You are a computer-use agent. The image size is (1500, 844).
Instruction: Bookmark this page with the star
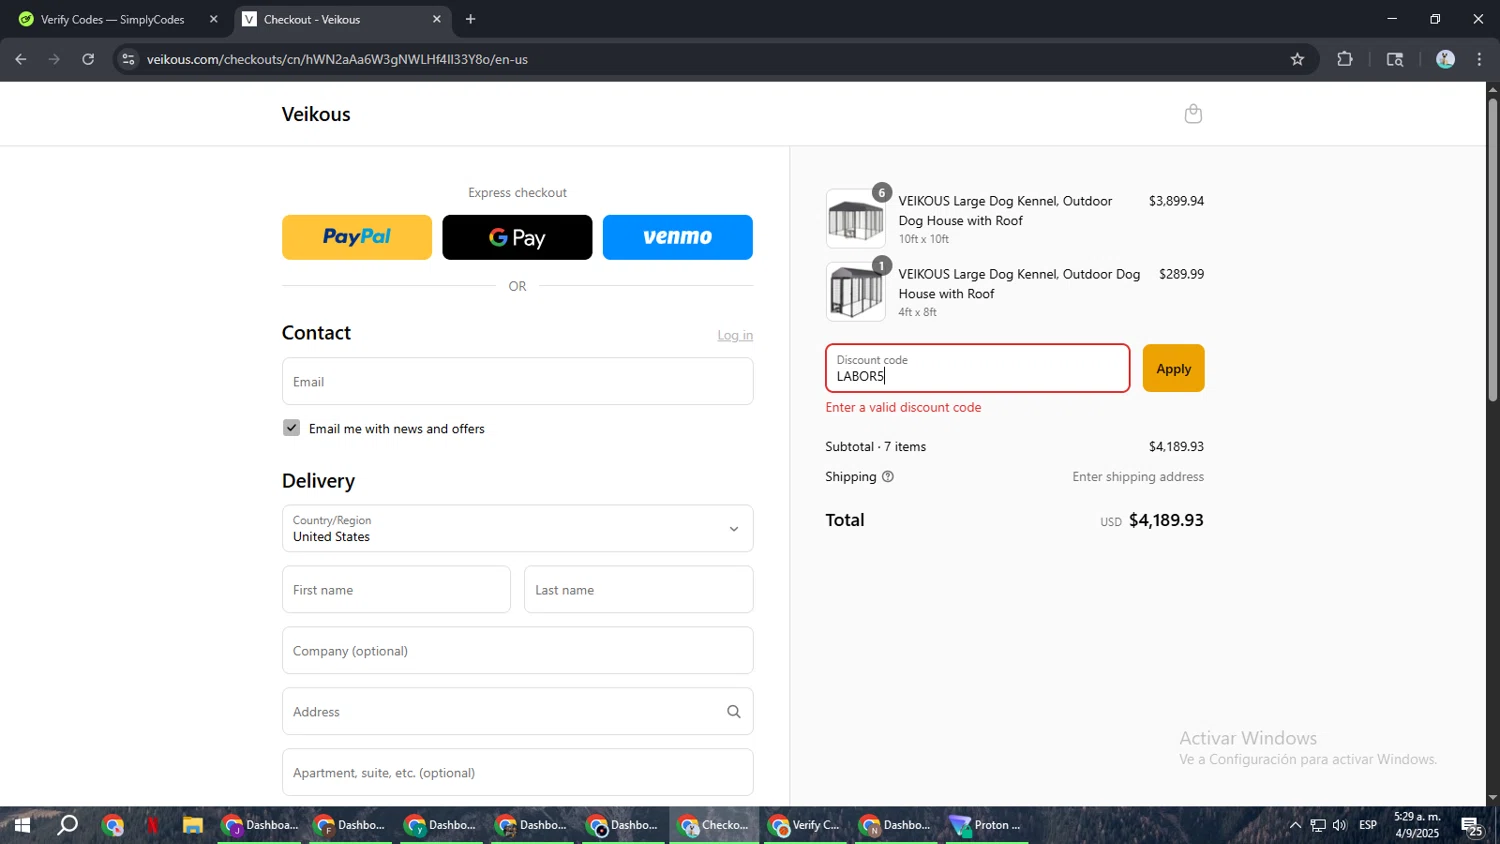point(1297,59)
